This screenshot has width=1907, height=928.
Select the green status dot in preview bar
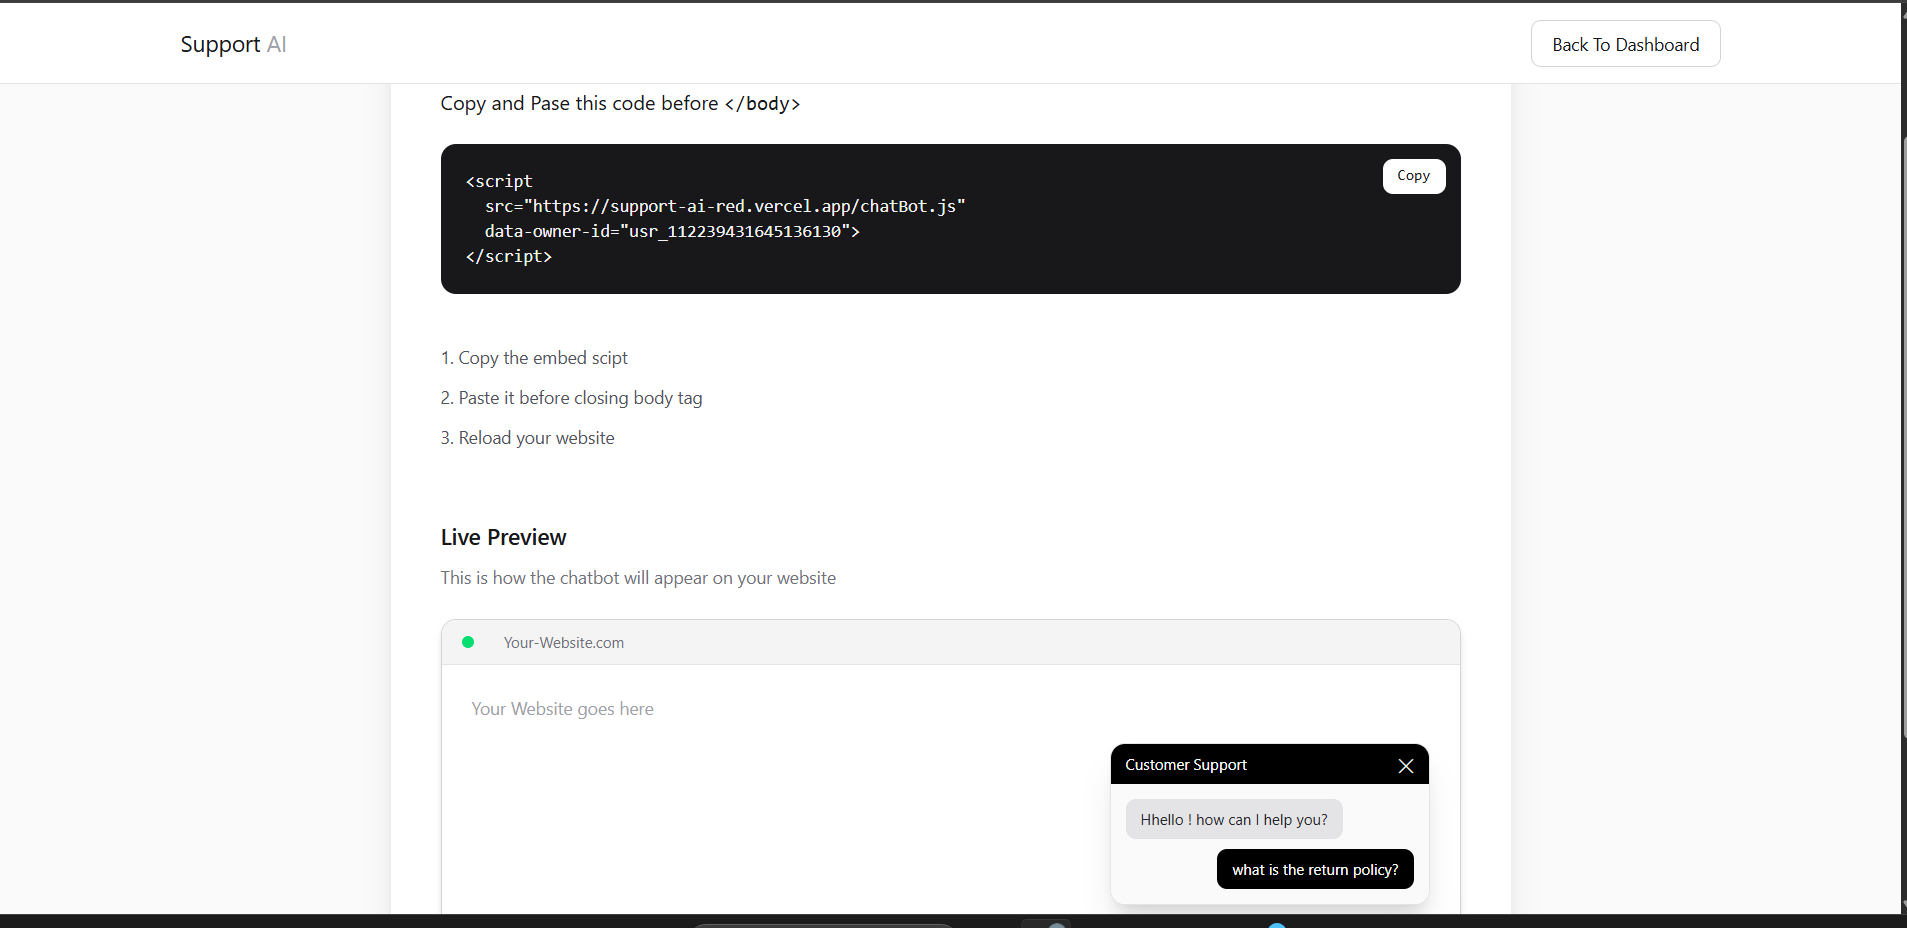pos(468,642)
